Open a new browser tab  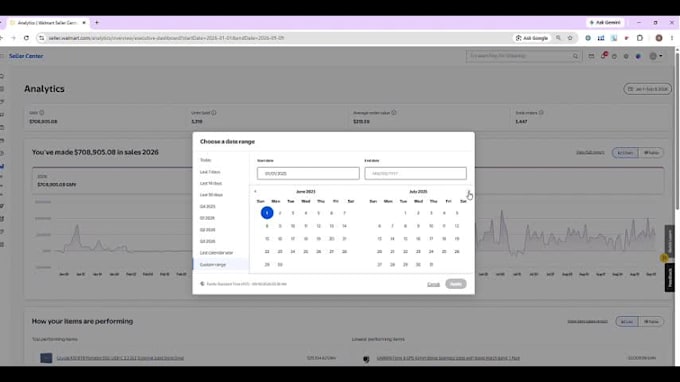[x=97, y=23]
